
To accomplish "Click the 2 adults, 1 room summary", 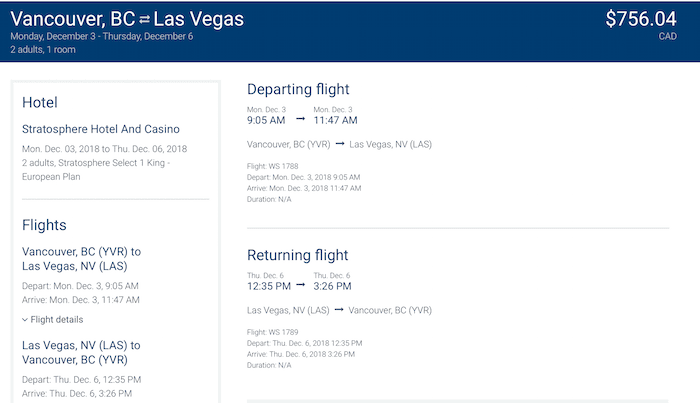I will coord(43,50).
